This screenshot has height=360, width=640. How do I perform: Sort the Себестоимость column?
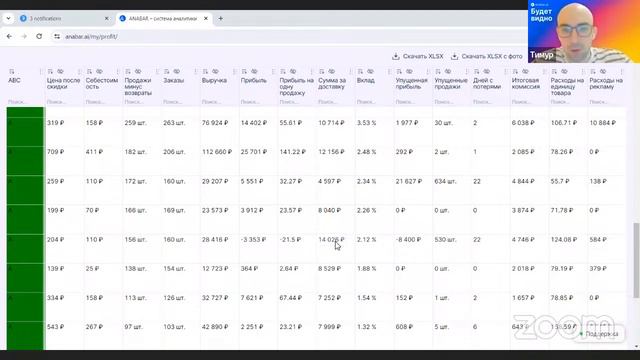[89, 72]
